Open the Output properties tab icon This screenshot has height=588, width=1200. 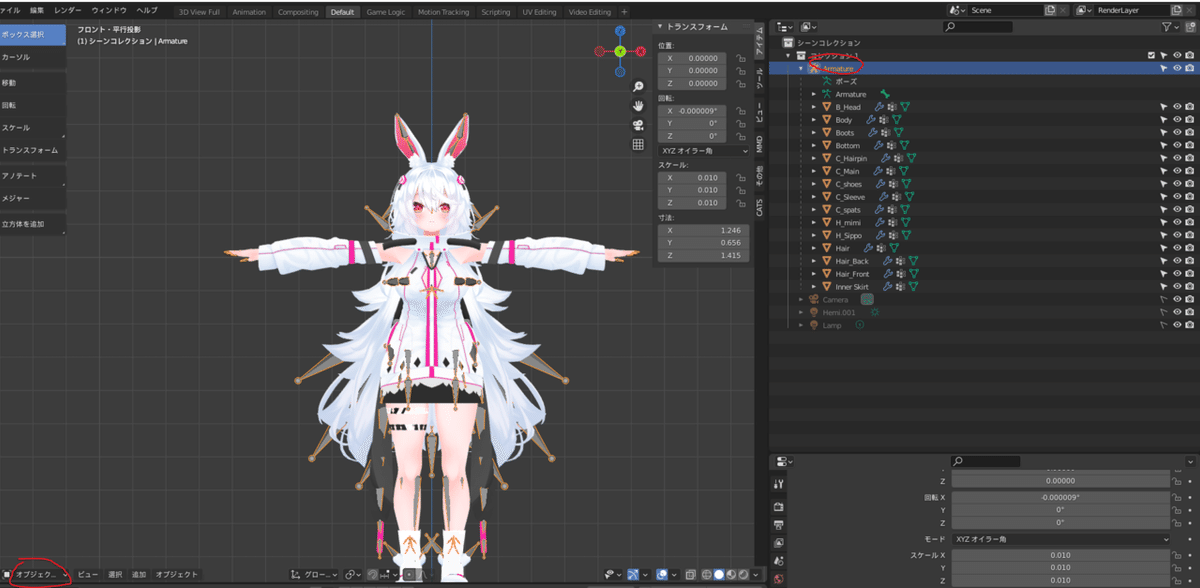click(779, 524)
